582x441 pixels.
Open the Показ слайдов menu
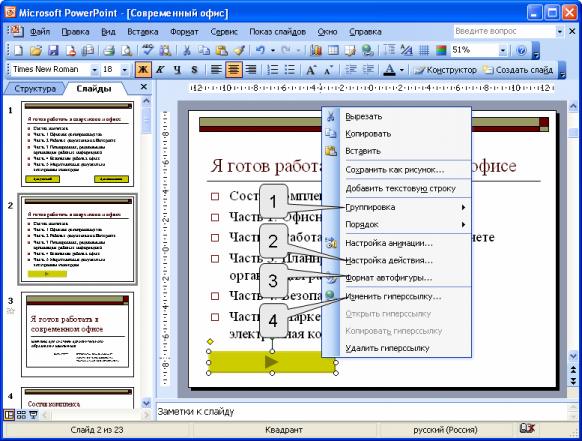(277, 32)
